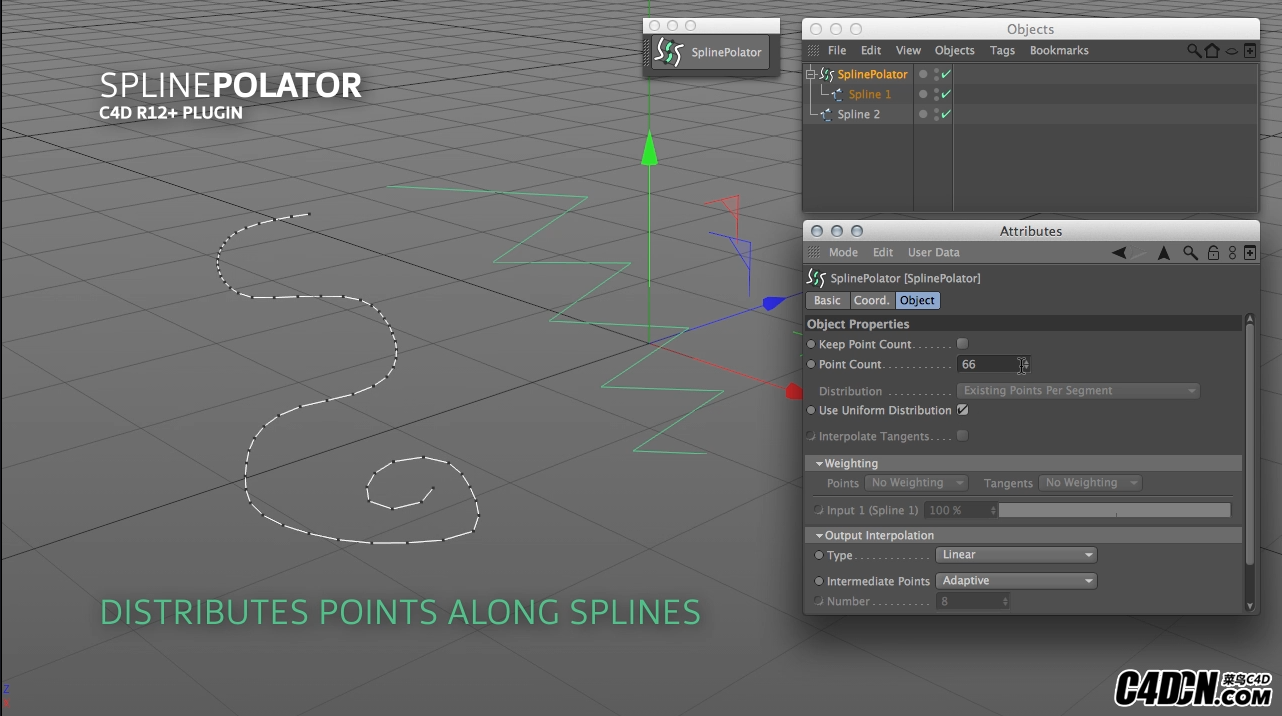This screenshot has width=1282, height=716.
Task: Click the home icon in Objects panel
Action: click(1212, 50)
